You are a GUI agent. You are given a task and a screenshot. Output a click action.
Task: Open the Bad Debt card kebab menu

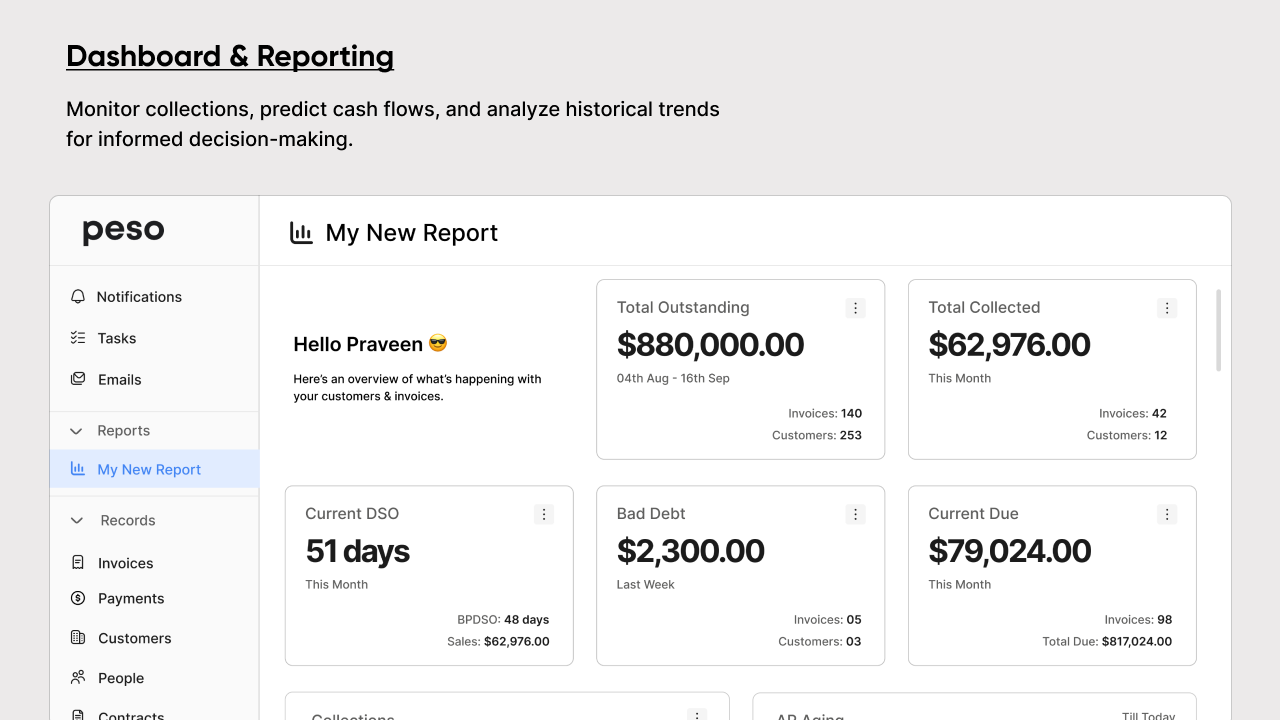coord(855,514)
